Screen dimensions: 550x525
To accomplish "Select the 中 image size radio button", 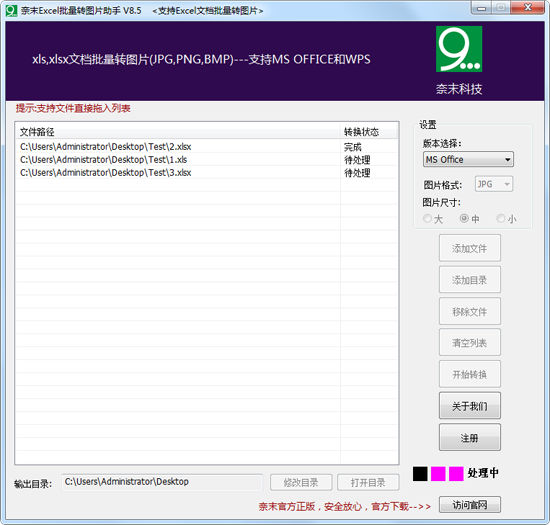I will coord(464,218).
